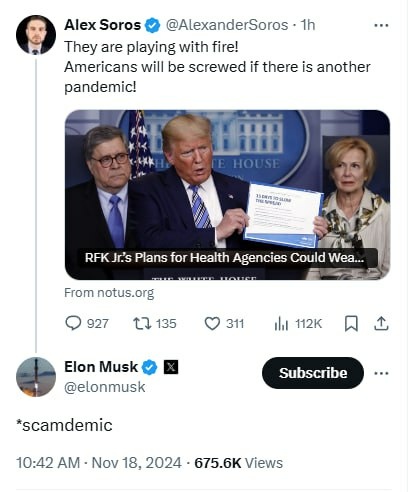Share the Alex Soros post
Image resolution: width=408 pixels, height=492 pixels.
[381, 323]
